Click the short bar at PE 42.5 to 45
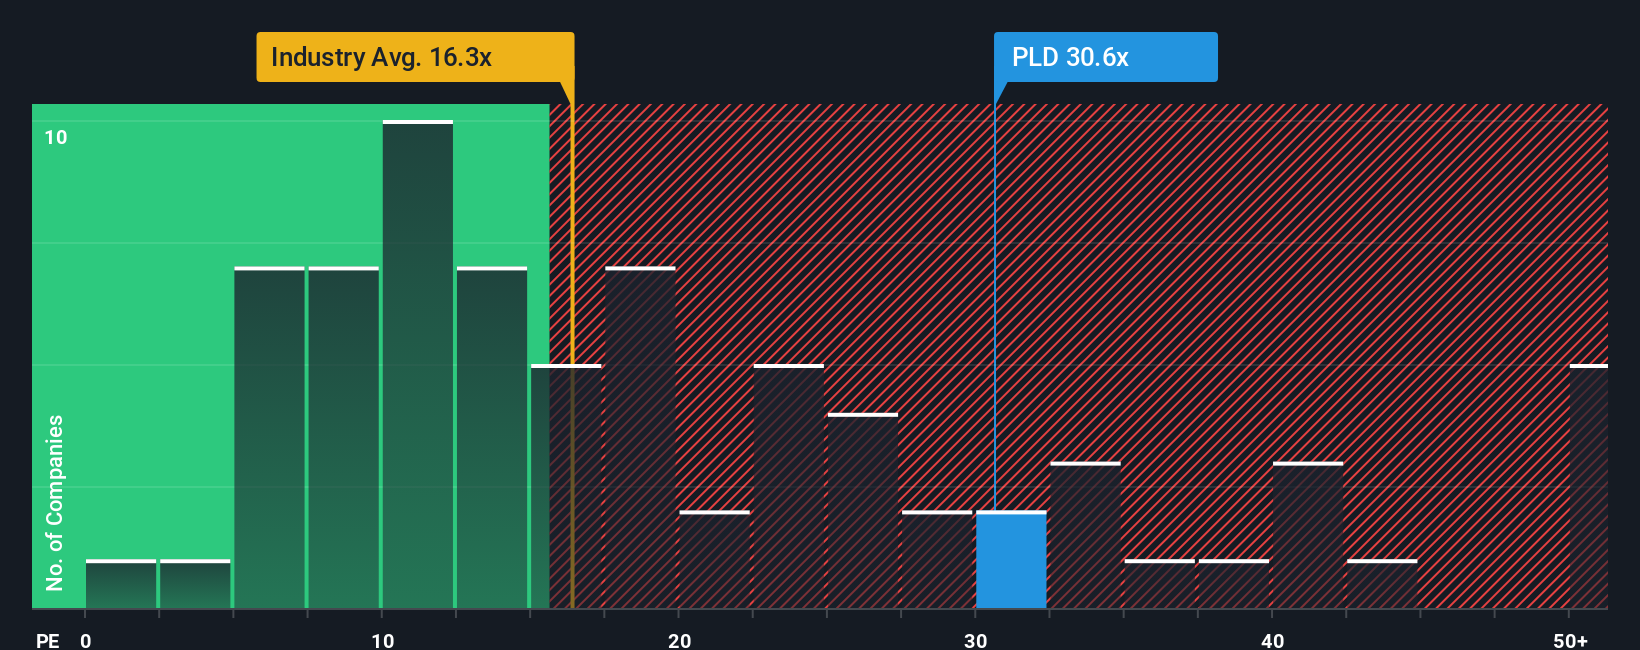The width and height of the screenshot is (1640, 650). (x=1382, y=584)
